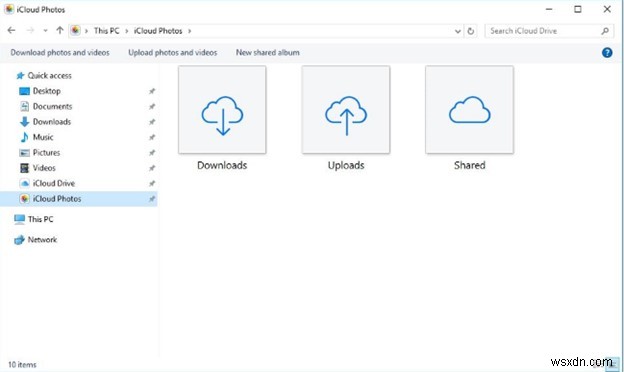Click the iCloud Photos title bar icon
Image resolution: width=624 pixels, height=372 pixels.
pyautogui.click(x=9, y=9)
